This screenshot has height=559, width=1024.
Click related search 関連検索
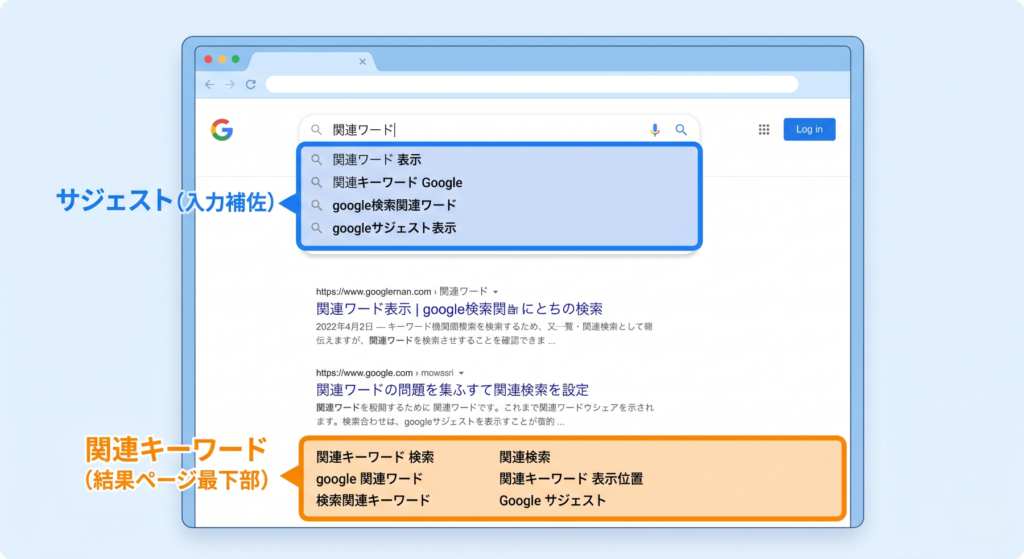pyautogui.click(x=524, y=457)
